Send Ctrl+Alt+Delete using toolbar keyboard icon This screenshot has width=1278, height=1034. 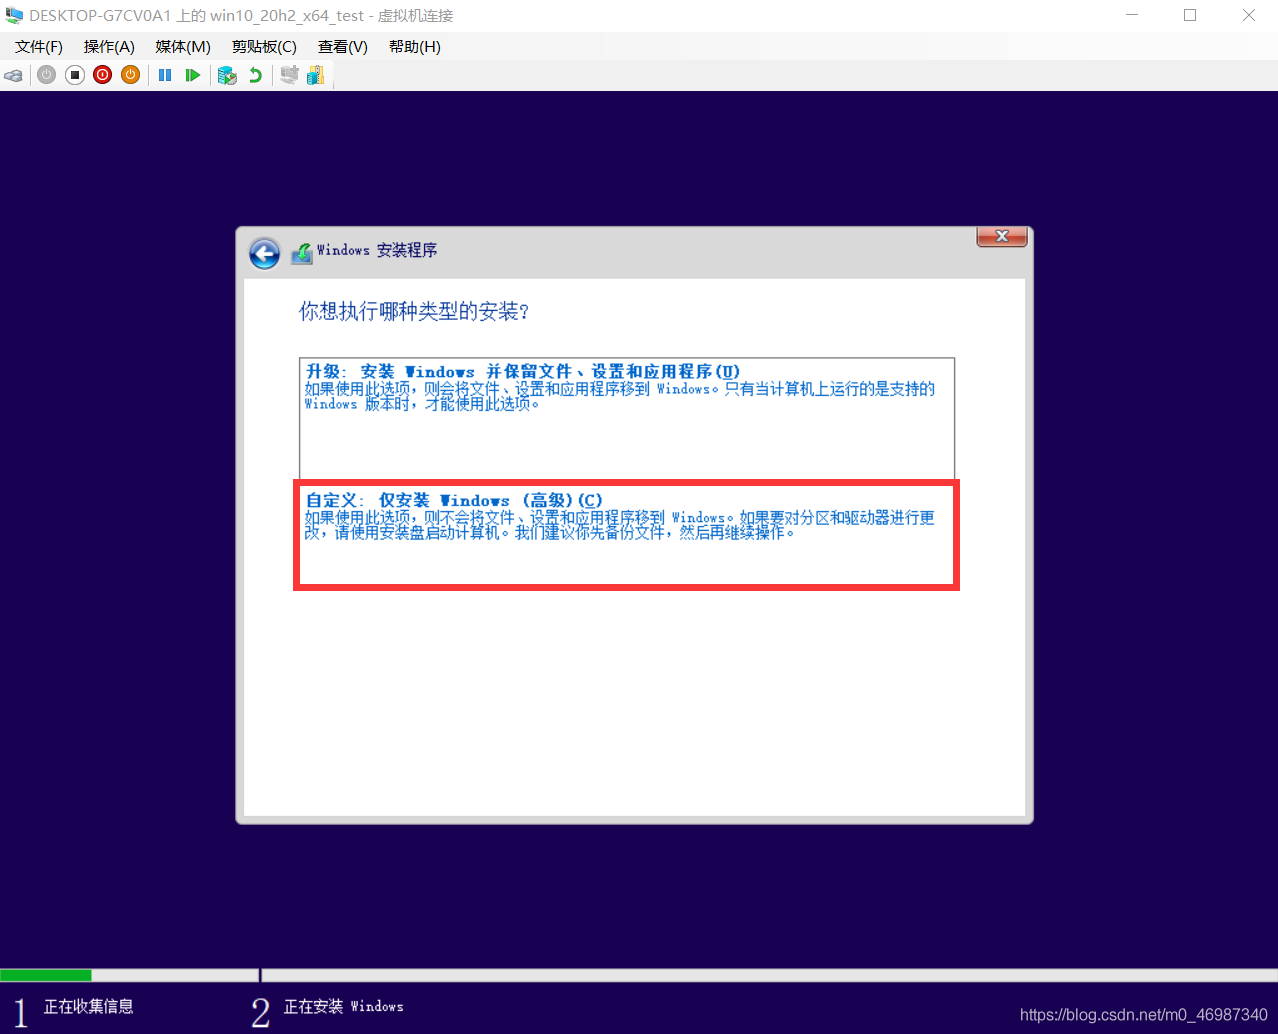(x=14, y=75)
